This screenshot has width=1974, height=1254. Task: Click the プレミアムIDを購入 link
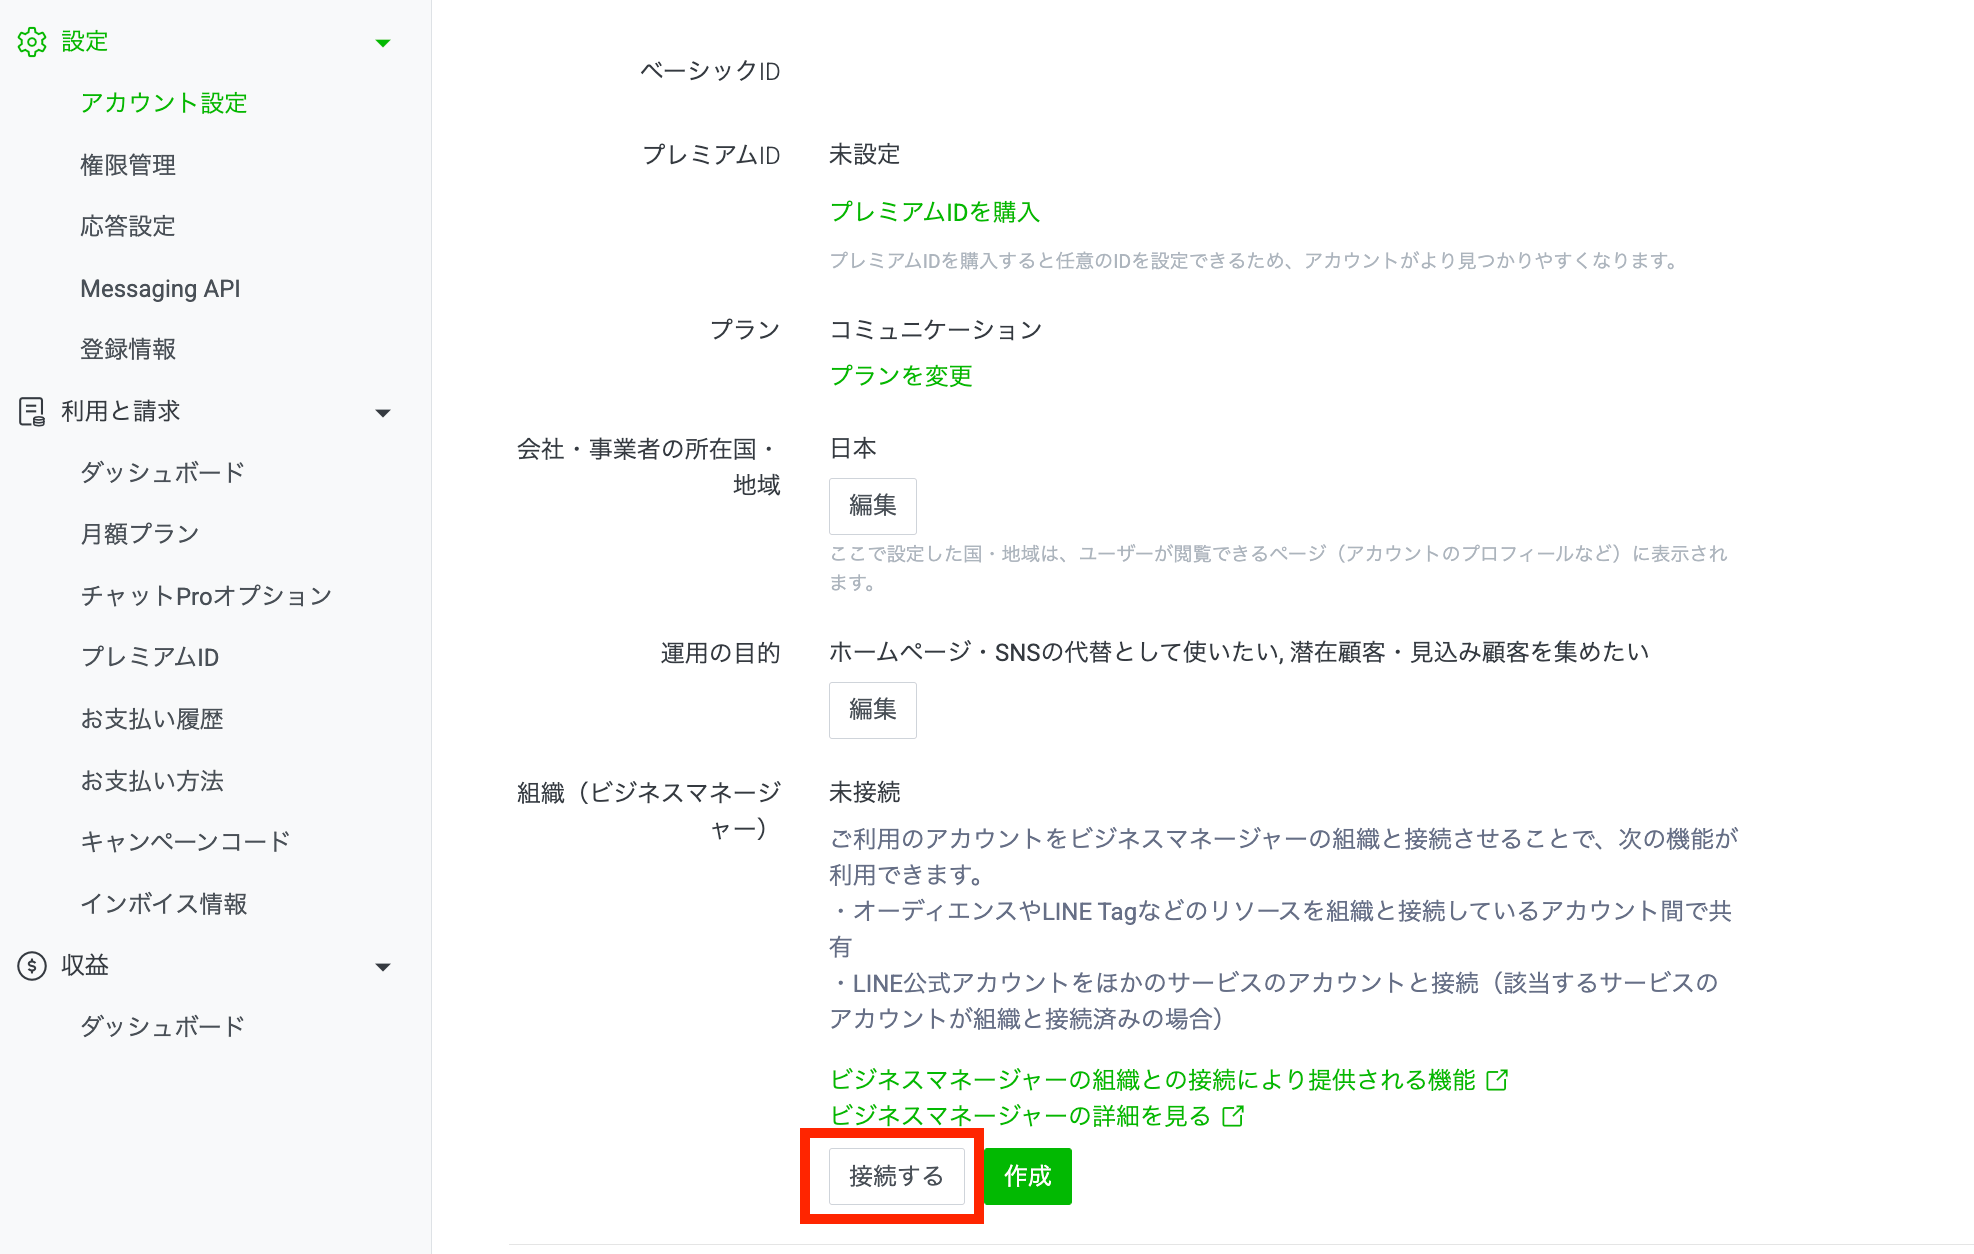tap(935, 212)
